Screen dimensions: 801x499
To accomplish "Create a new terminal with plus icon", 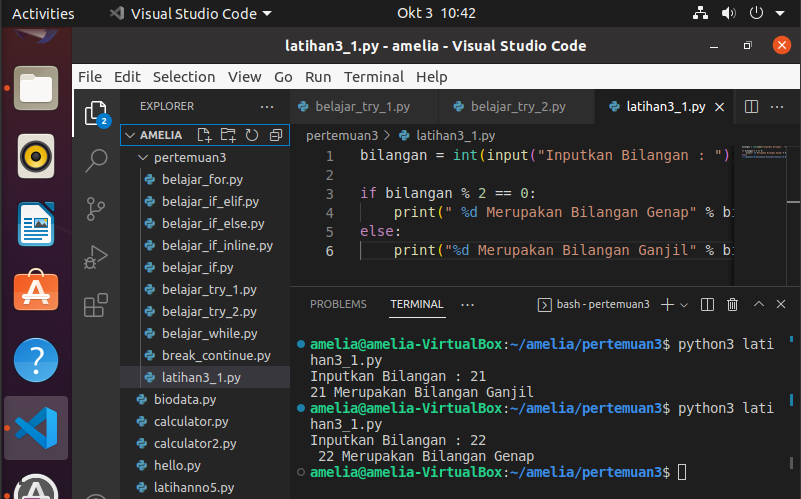I will 667,305.
